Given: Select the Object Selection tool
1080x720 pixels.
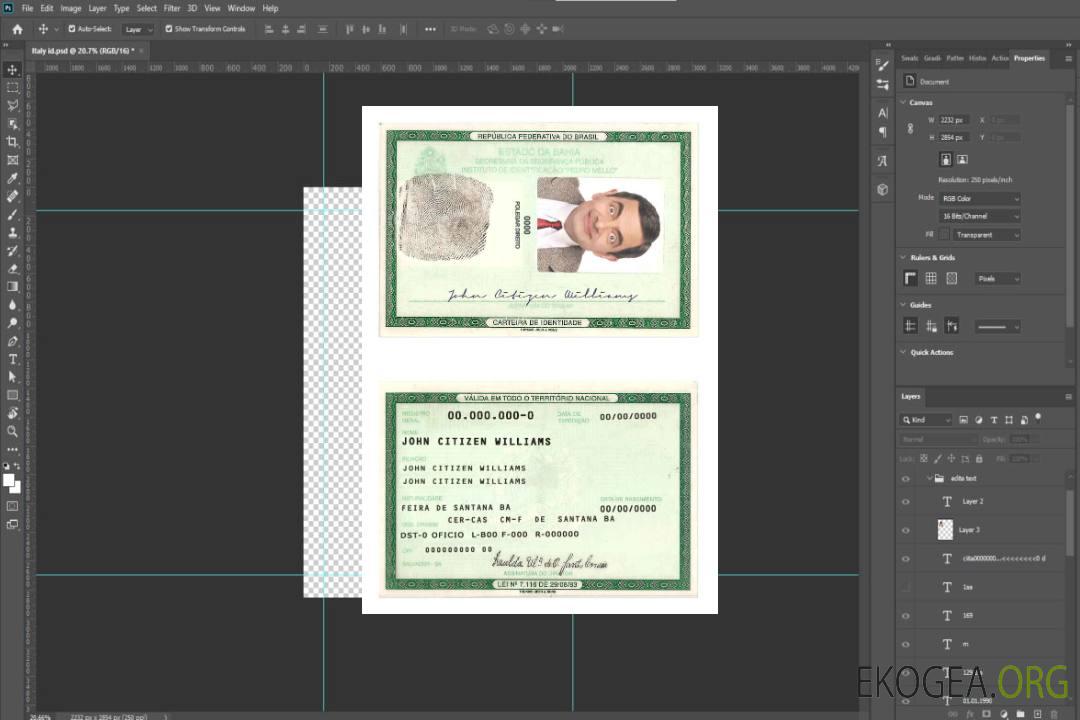Looking at the screenshot, I should click(12, 123).
